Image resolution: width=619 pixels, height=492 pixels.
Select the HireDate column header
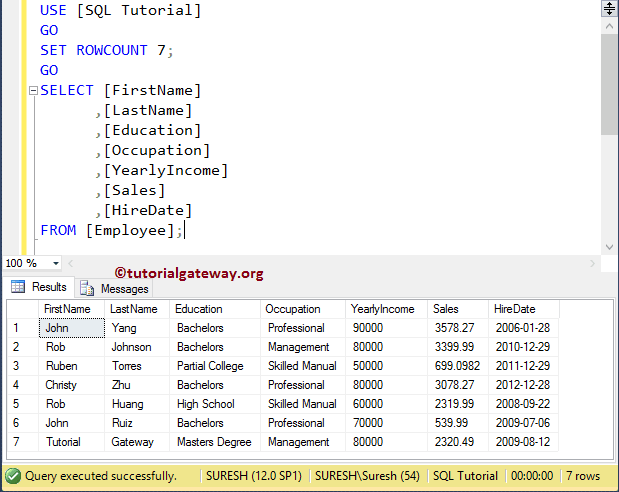pyautogui.click(x=524, y=309)
